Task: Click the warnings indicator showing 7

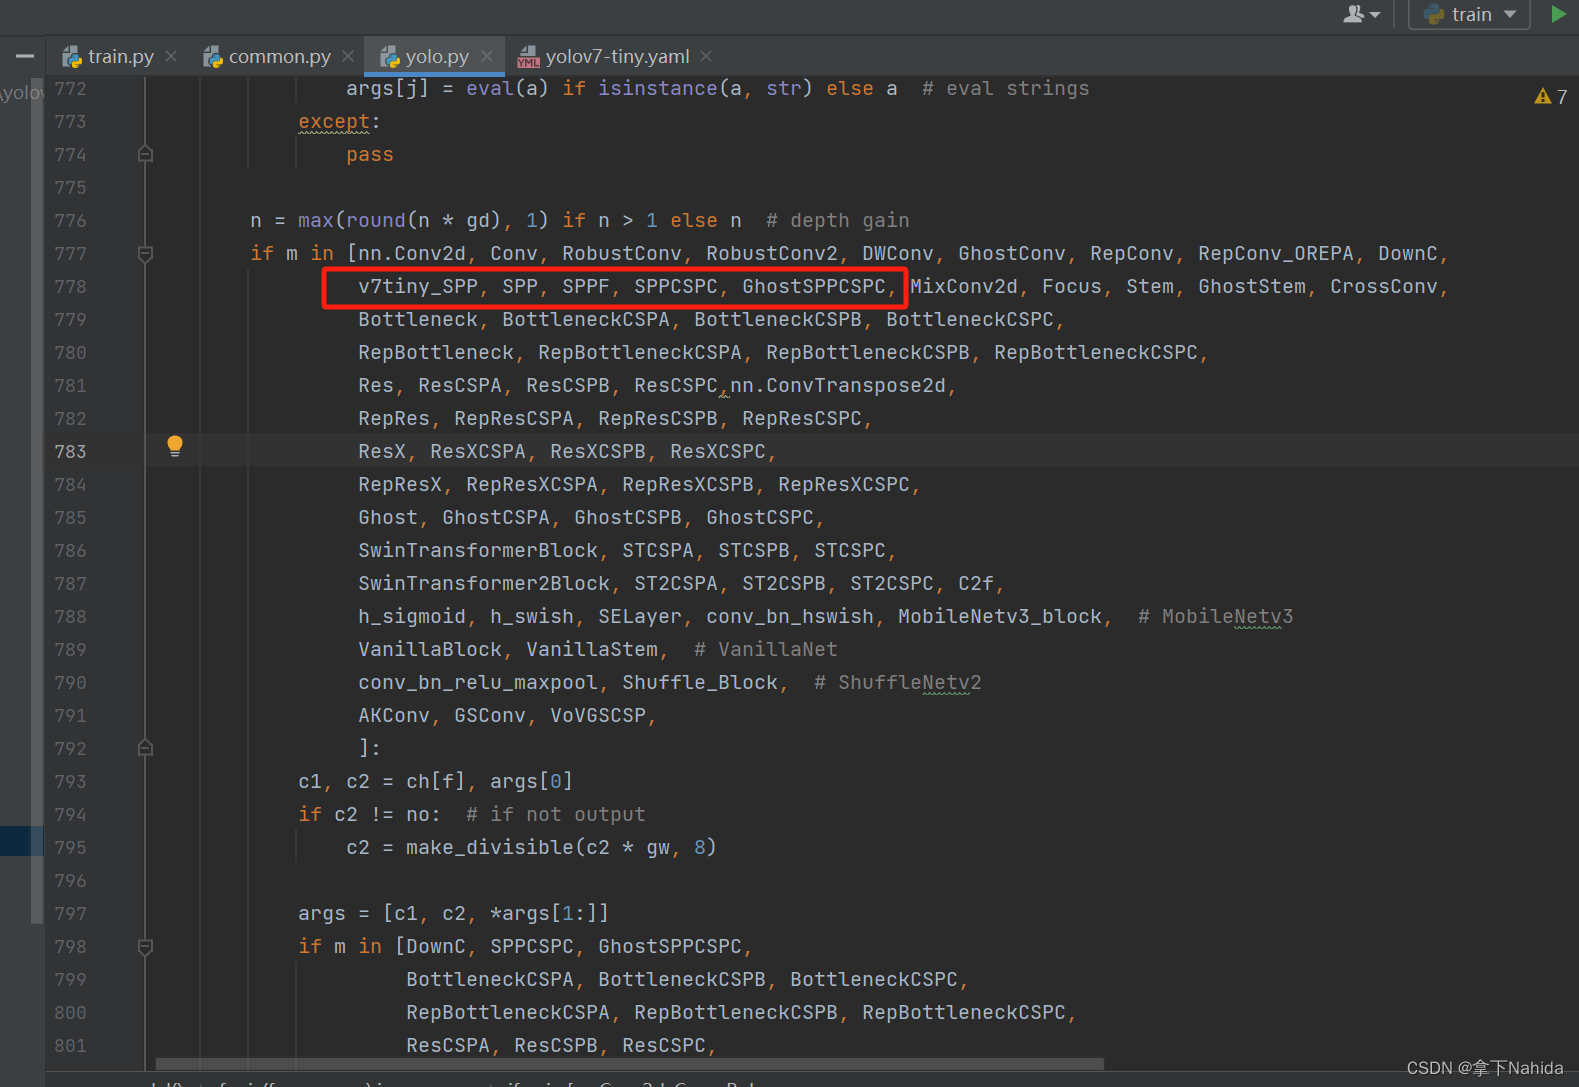Action: point(1550,96)
